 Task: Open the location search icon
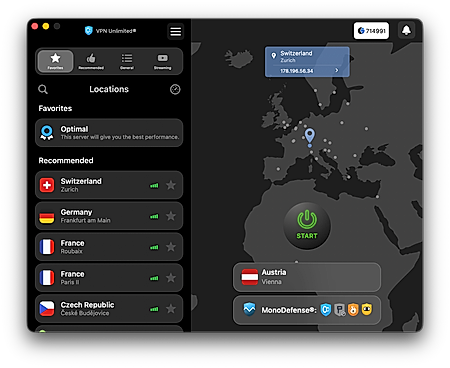43,89
